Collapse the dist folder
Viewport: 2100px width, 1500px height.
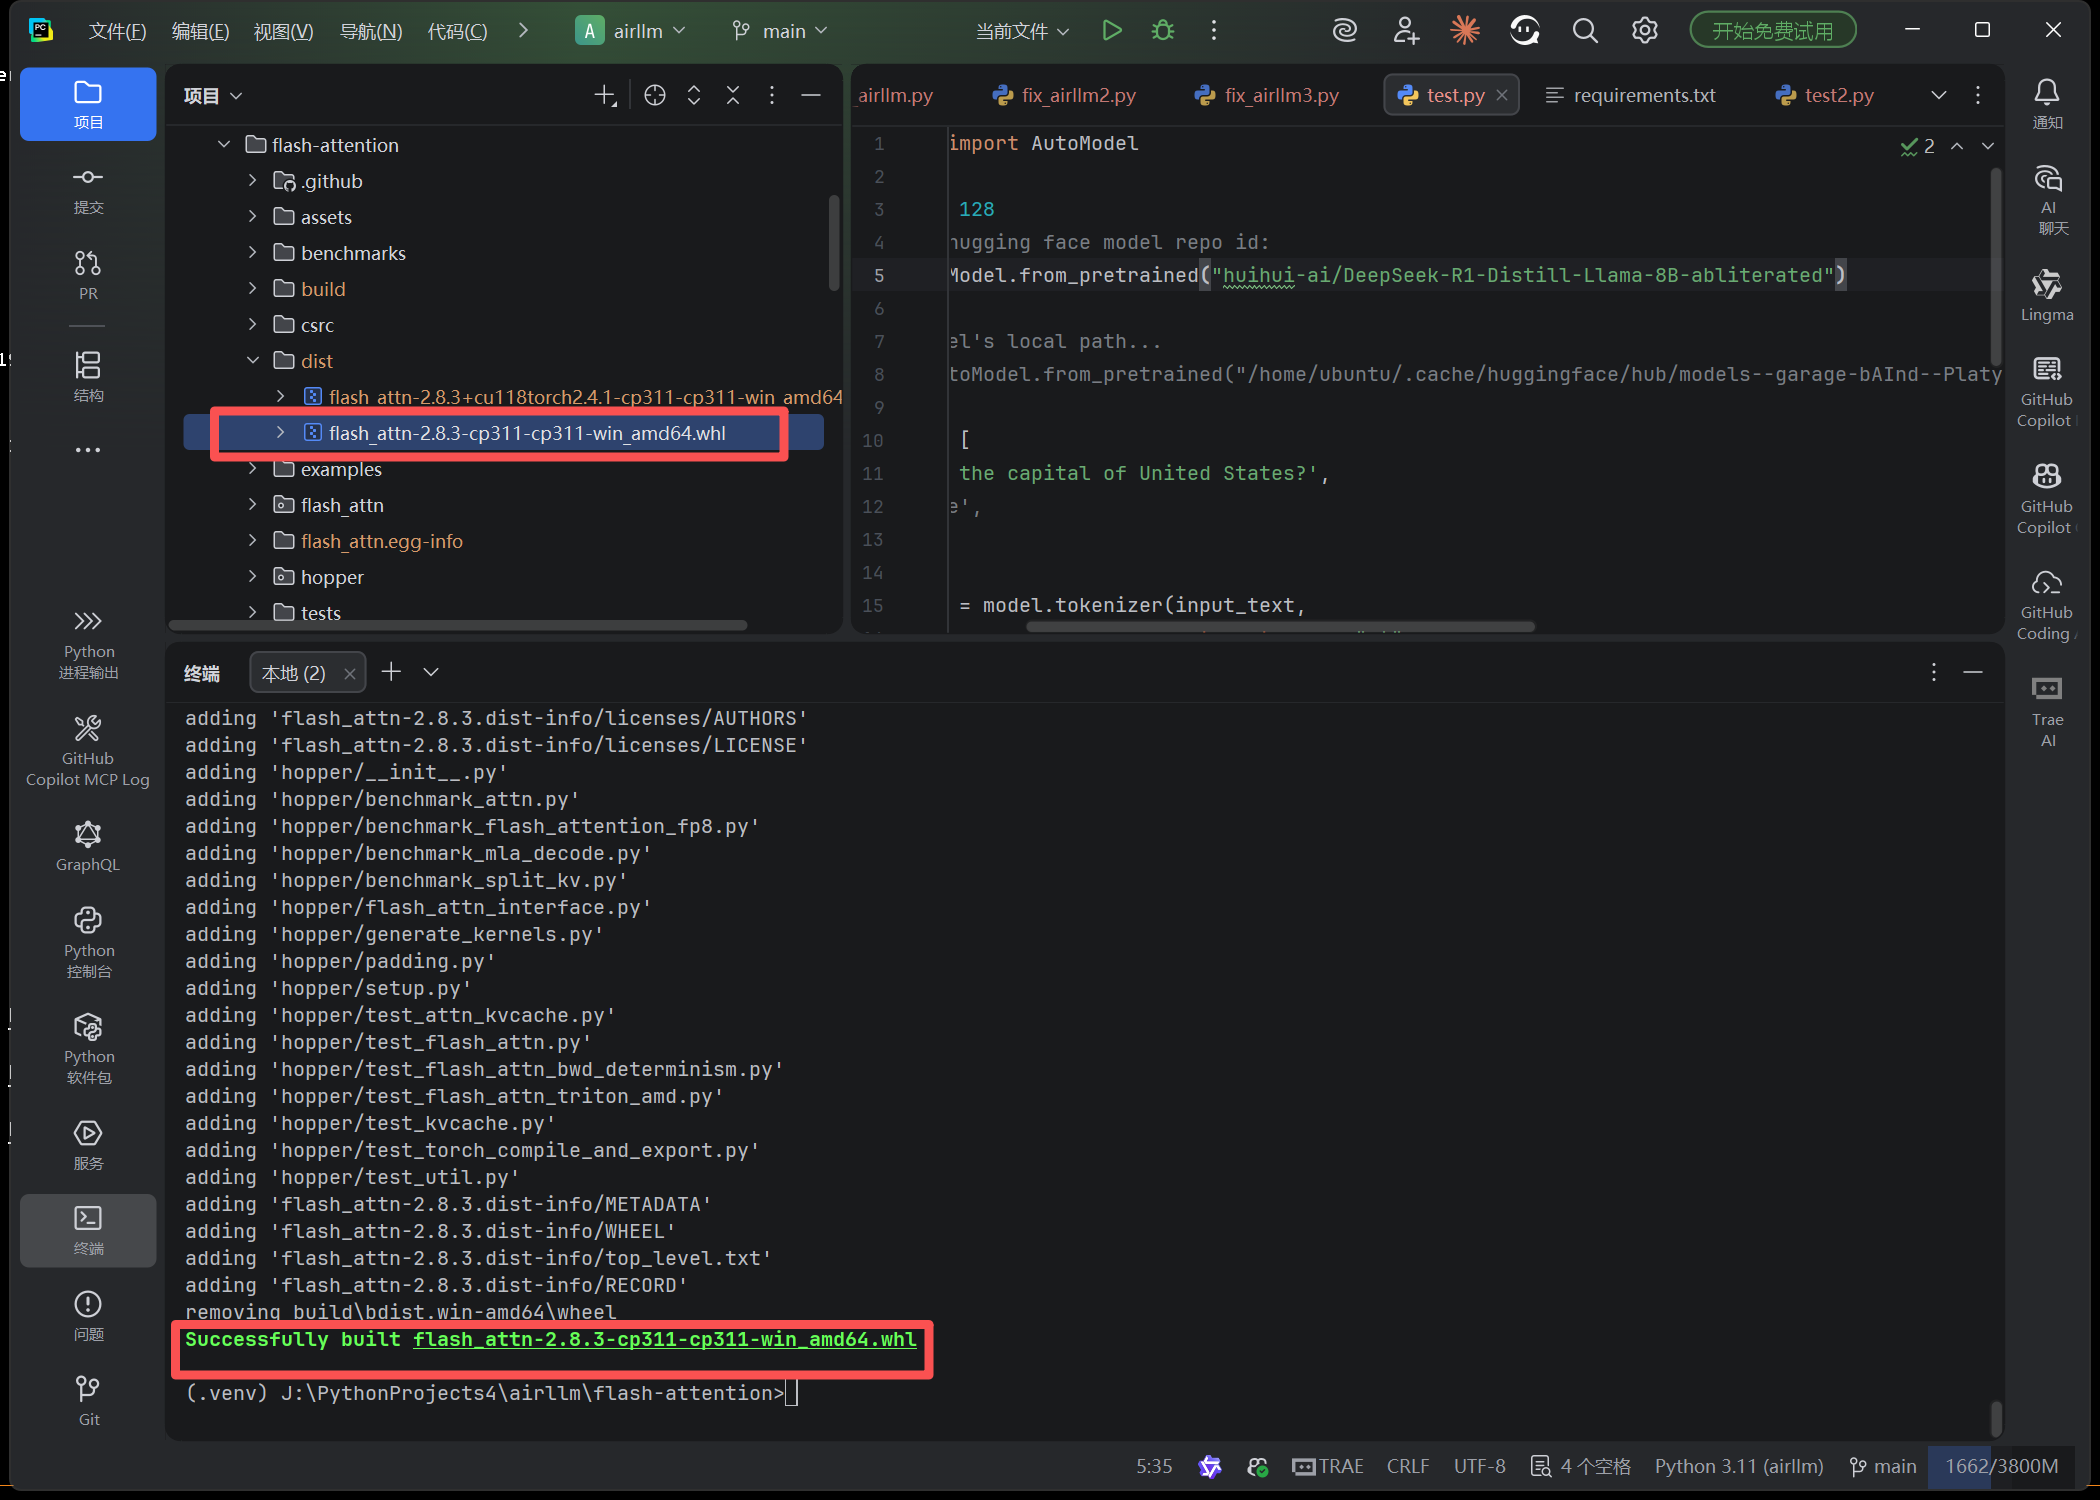click(x=253, y=360)
